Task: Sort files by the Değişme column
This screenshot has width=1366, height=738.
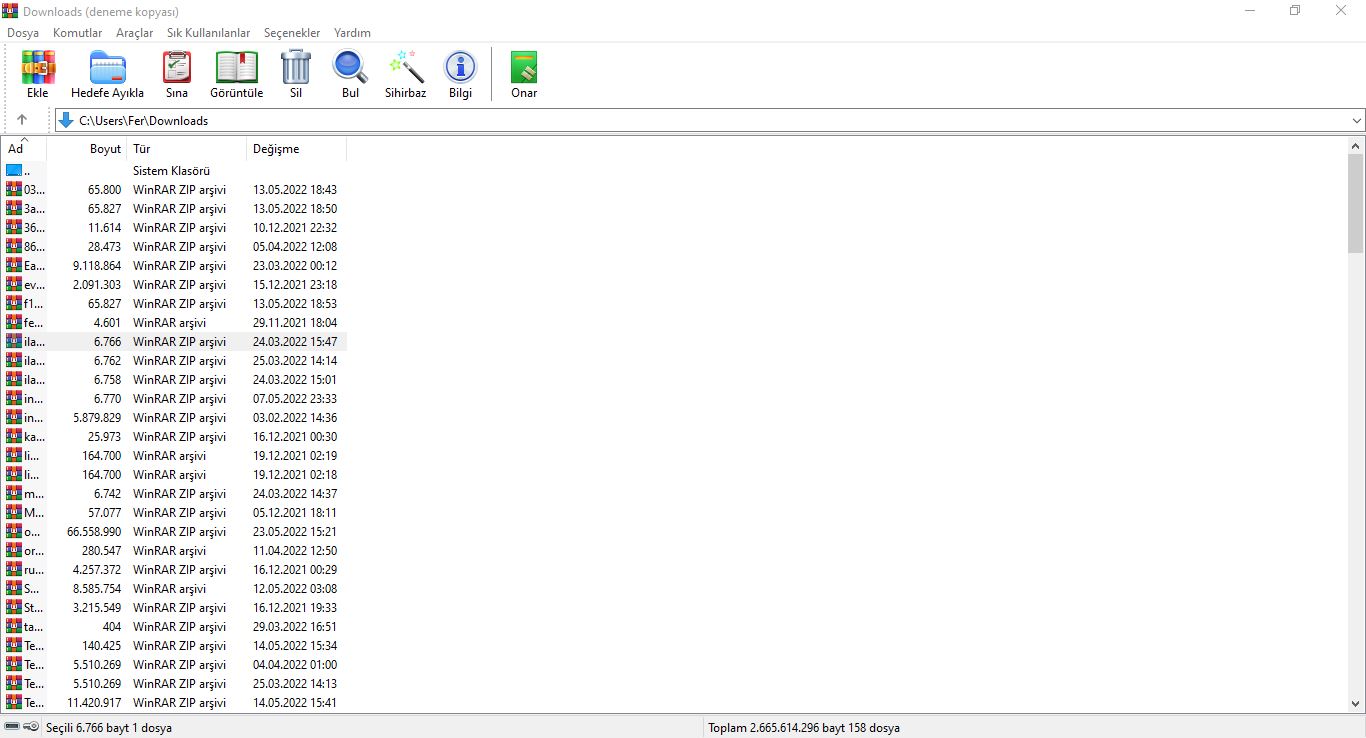Action: pyautogui.click(x=297, y=149)
